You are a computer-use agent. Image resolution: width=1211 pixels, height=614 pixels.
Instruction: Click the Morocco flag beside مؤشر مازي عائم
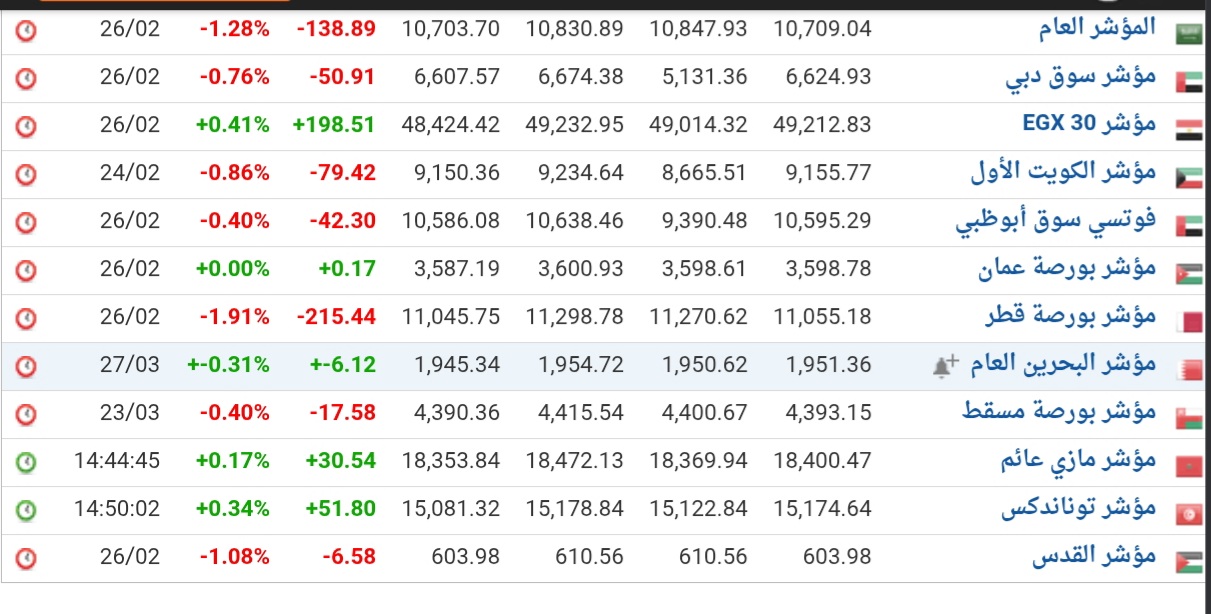click(x=1189, y=464)
